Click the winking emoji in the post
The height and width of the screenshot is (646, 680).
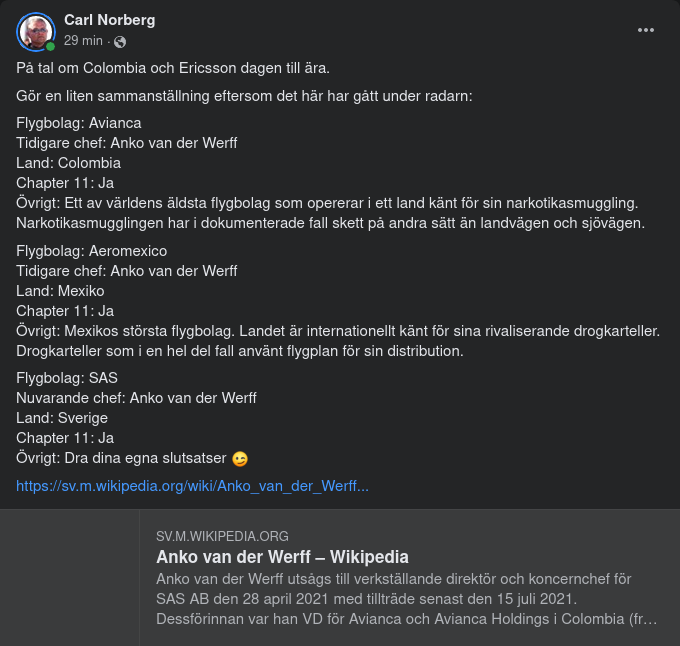pyautogui.click(x=239, y=459)
